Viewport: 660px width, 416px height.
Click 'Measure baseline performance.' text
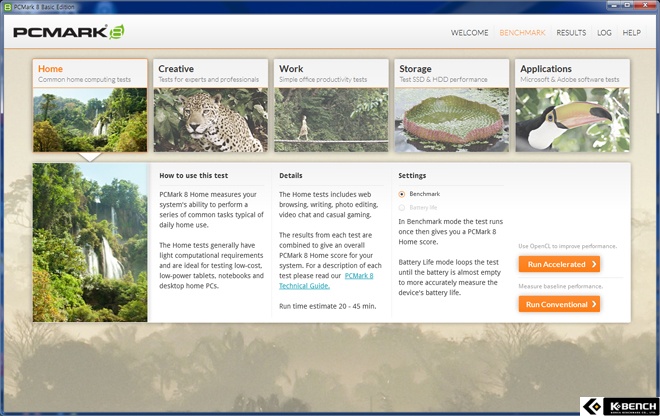[x=561, y=286]
